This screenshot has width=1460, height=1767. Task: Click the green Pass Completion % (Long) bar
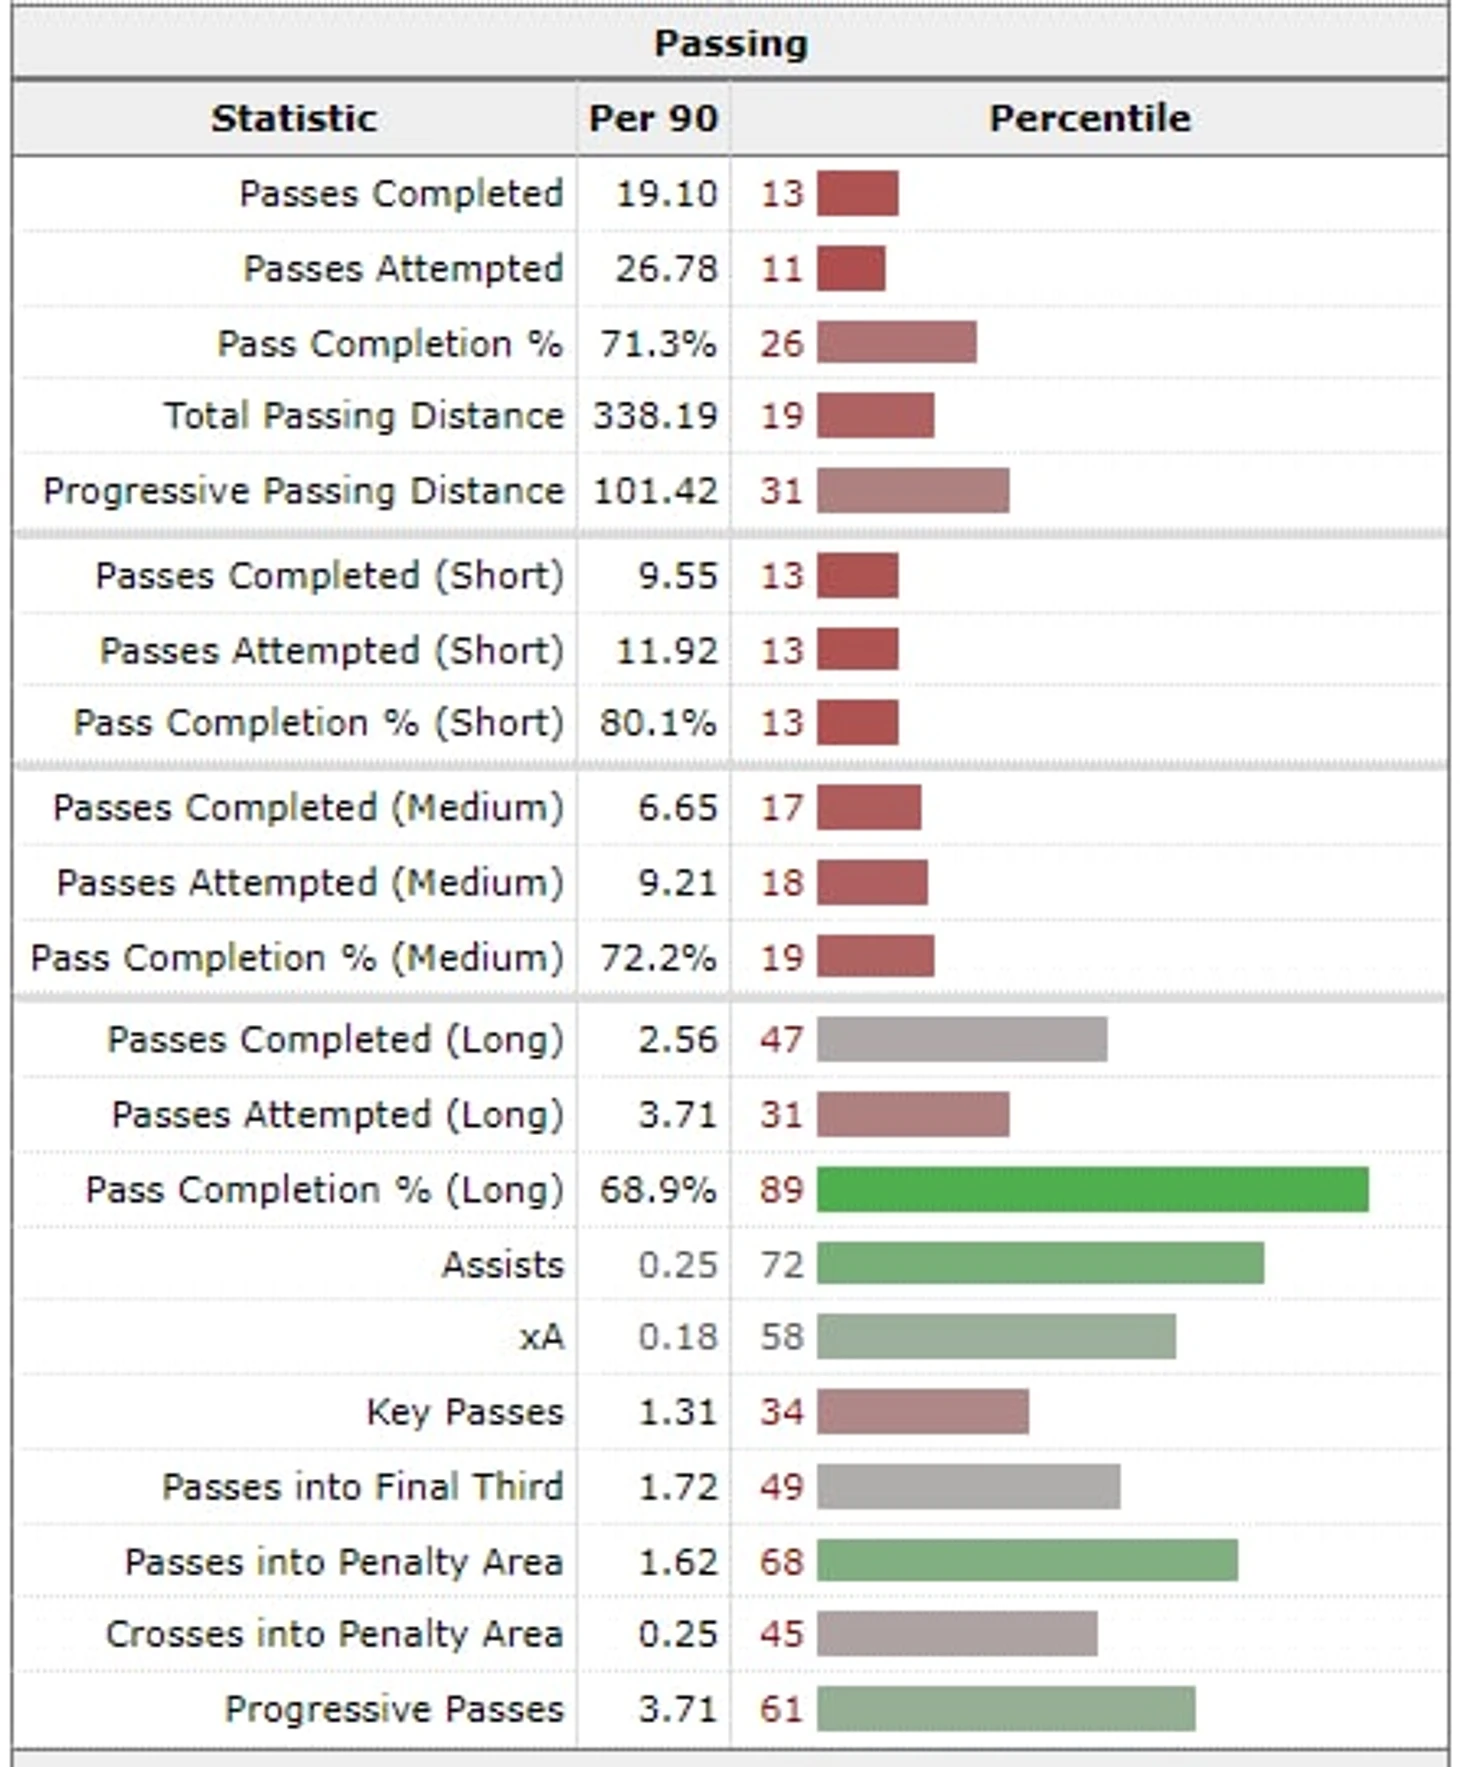point(1092,1190)
